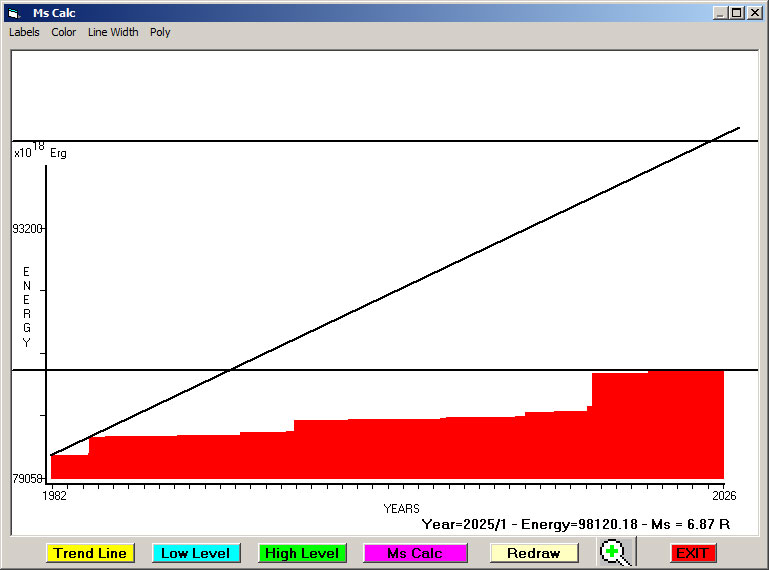769x570 pixels.
Task: Click the red energy area in chart
Action: pos(400,450)
